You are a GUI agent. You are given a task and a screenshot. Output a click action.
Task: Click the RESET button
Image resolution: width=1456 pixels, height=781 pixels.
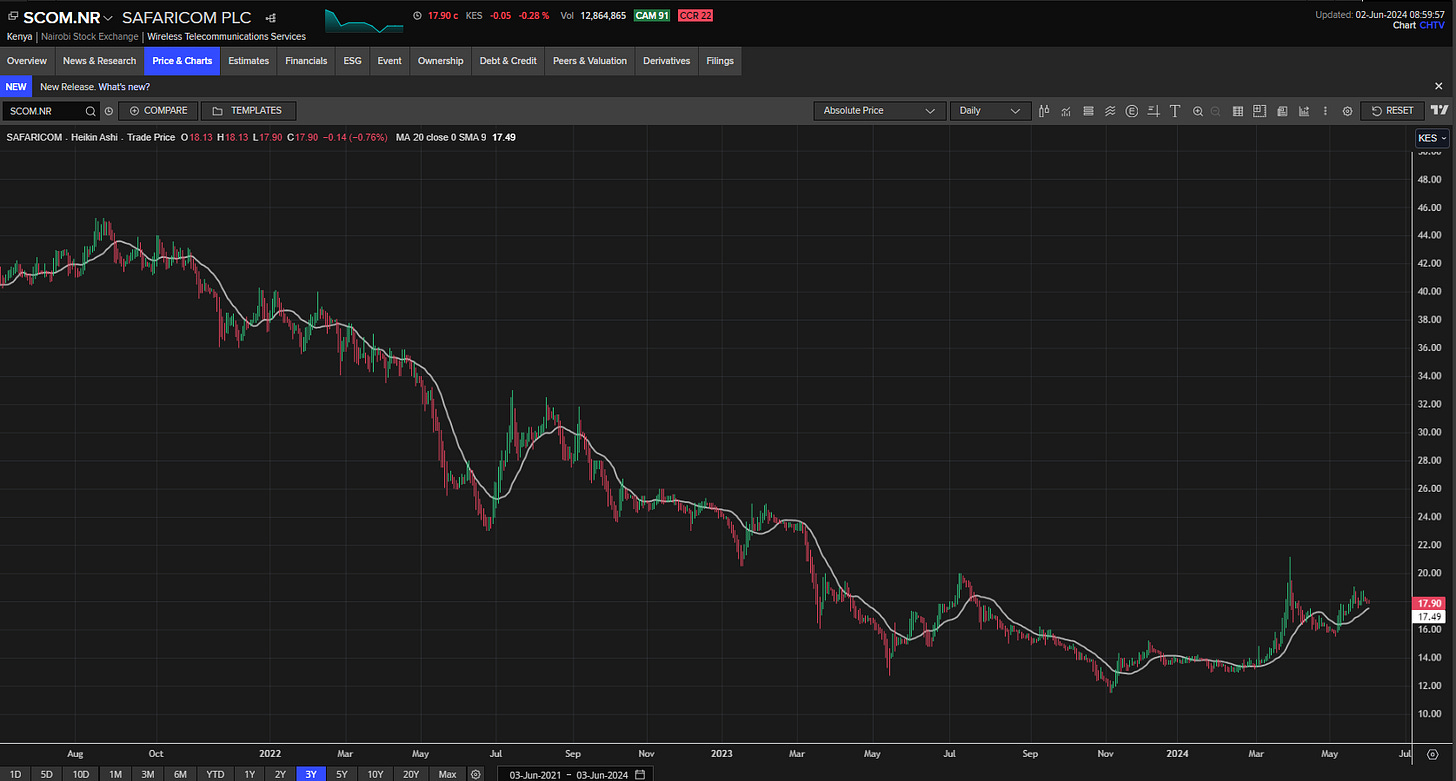[1392, 111]
